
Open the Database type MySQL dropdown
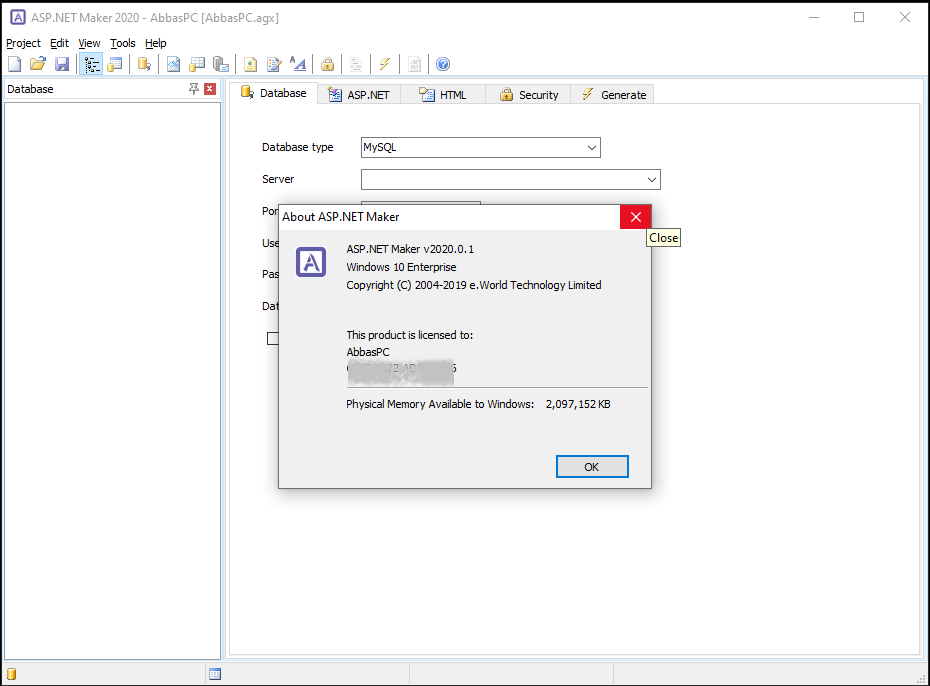[x=480, y=148]
